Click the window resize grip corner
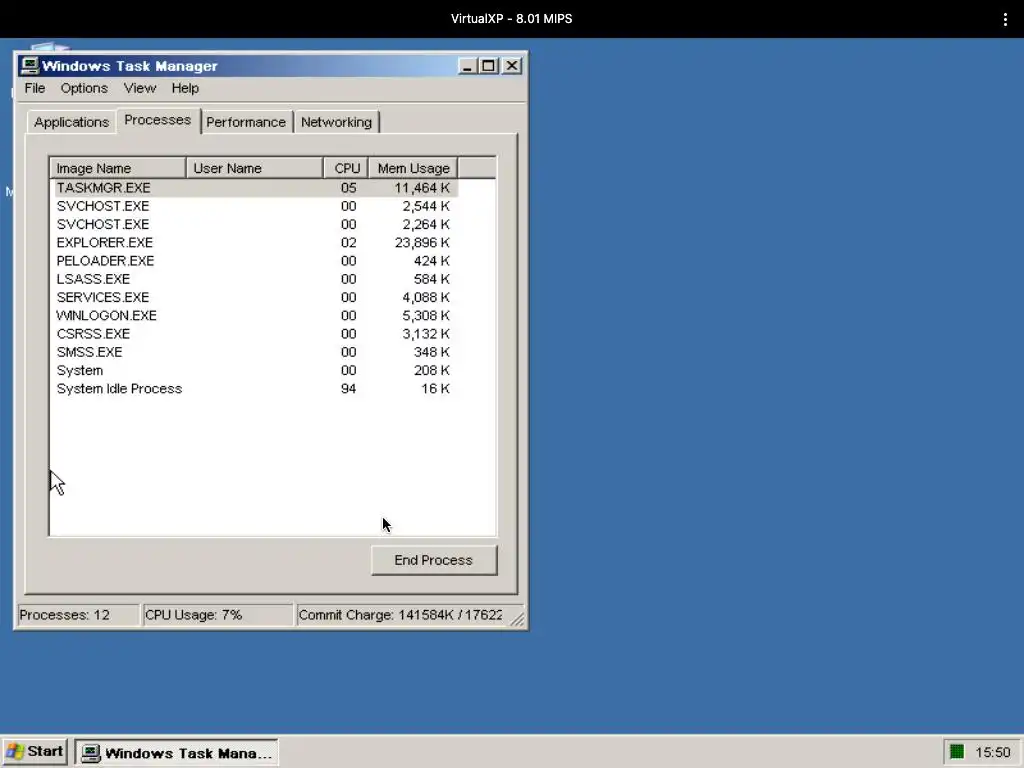1024x768 pixels. [x=517, y=619]
